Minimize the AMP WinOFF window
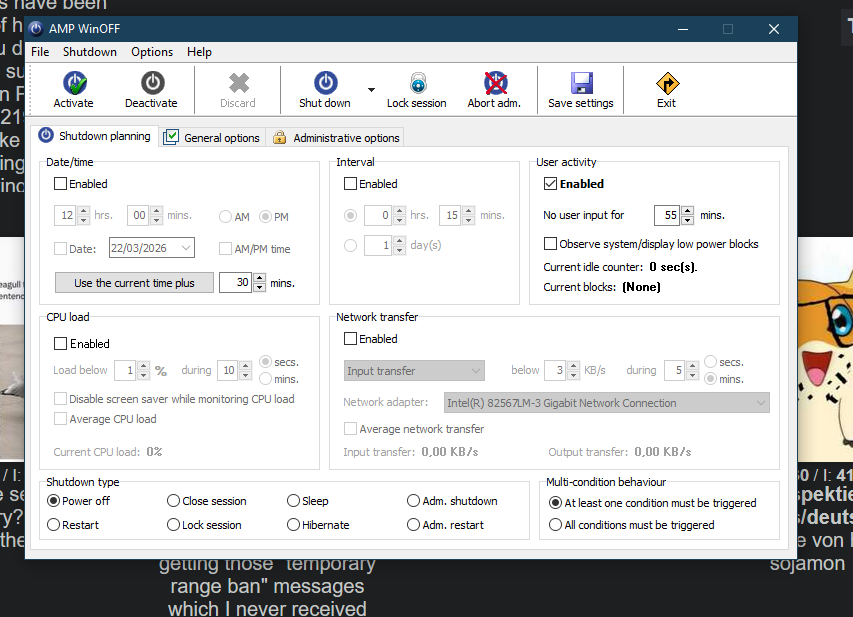Screen dimensions: 853x617 click(683, 29)
